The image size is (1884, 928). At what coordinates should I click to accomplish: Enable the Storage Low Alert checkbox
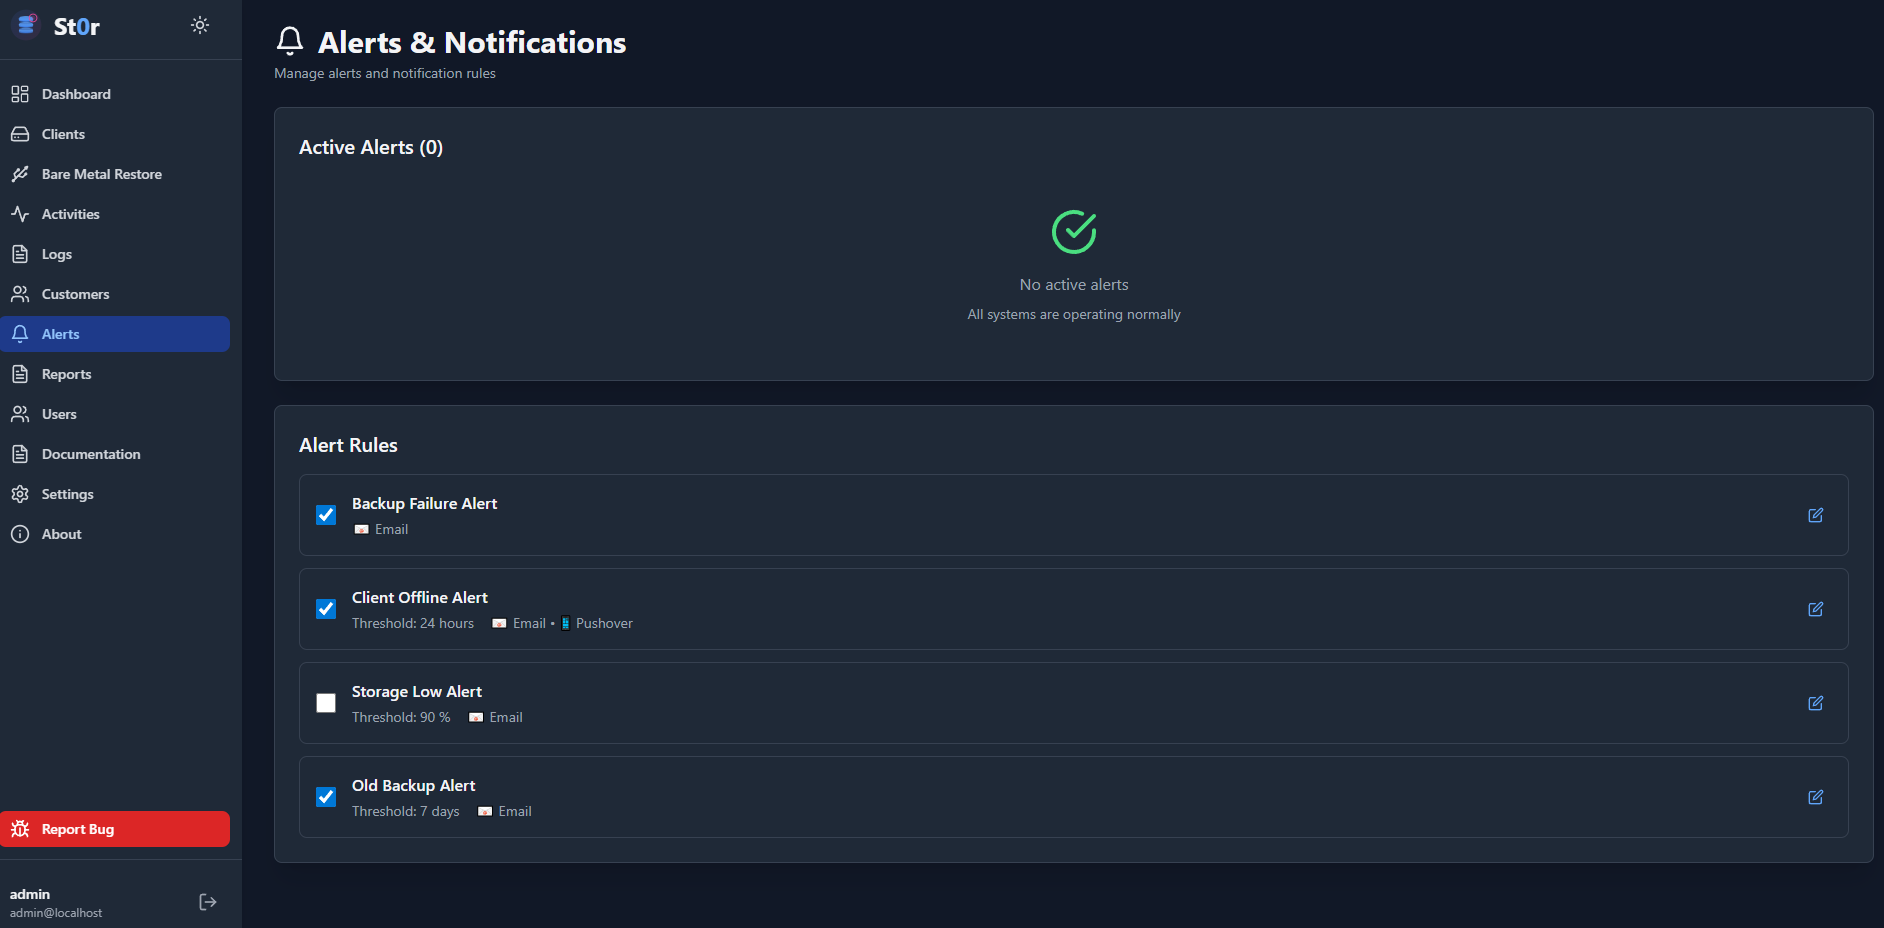(x=326, y=703)
